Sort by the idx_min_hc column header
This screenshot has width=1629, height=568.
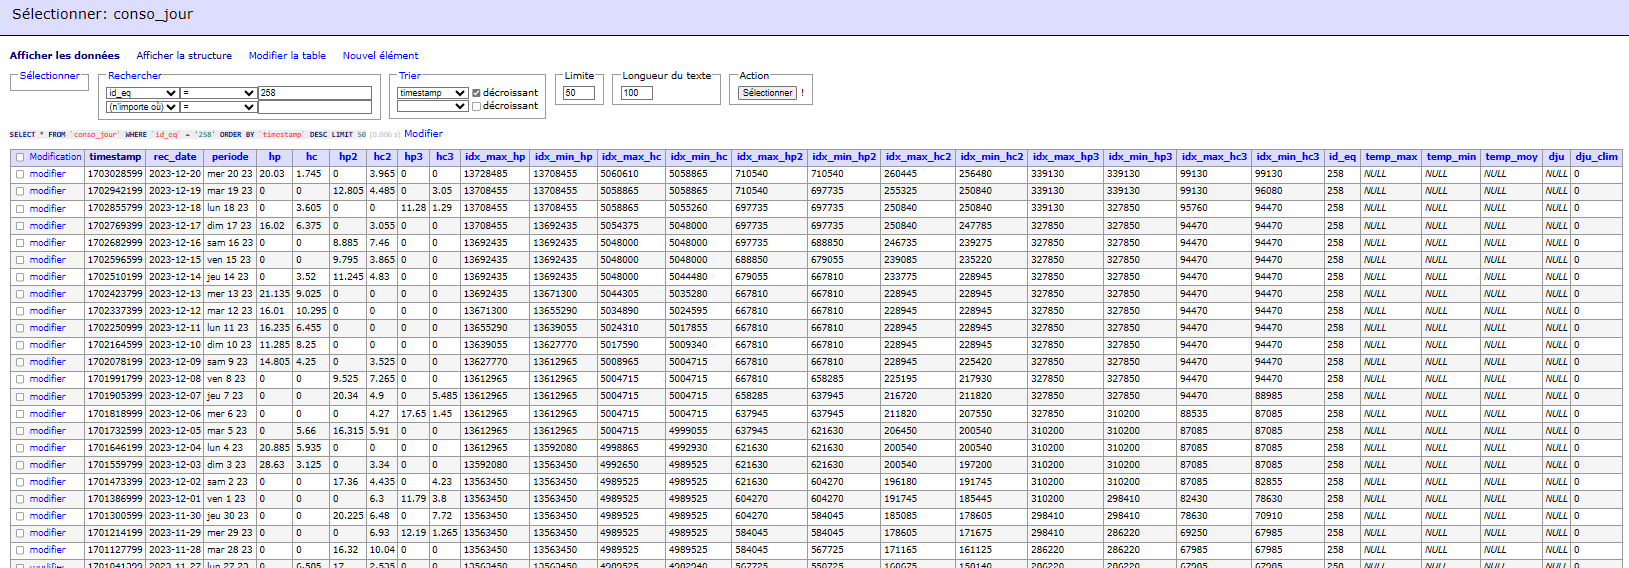(x=699, y=157)
